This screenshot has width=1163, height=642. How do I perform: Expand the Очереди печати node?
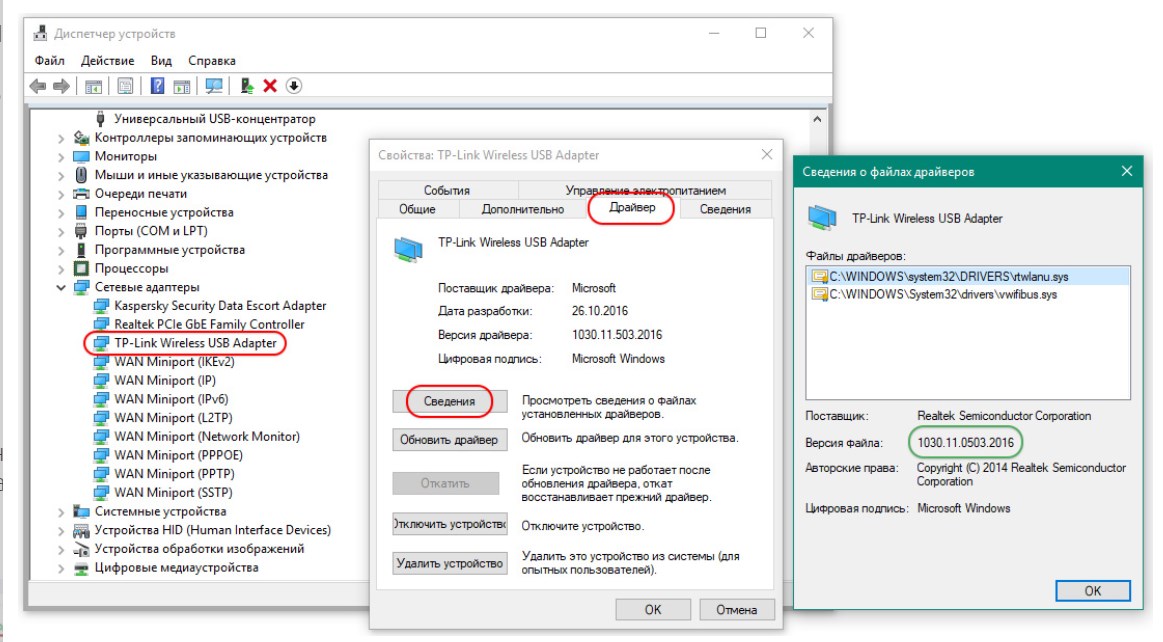62,193
